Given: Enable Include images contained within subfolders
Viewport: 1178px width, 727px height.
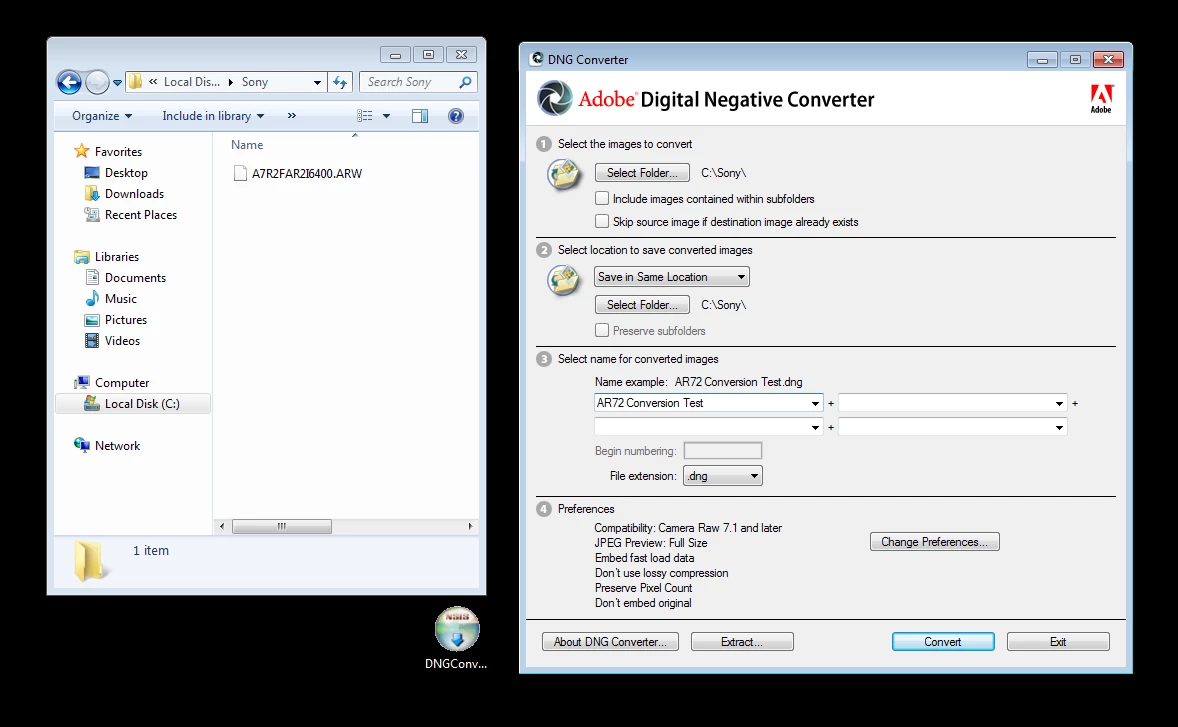Looking at the screenshot, I should coord(602,198).
